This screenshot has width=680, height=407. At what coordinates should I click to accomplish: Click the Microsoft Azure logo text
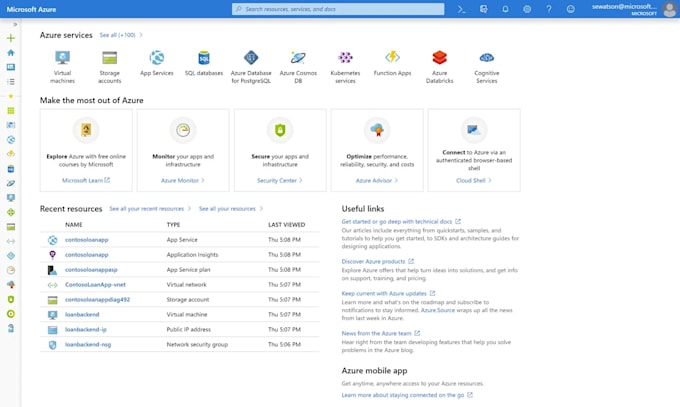[31, 9]
